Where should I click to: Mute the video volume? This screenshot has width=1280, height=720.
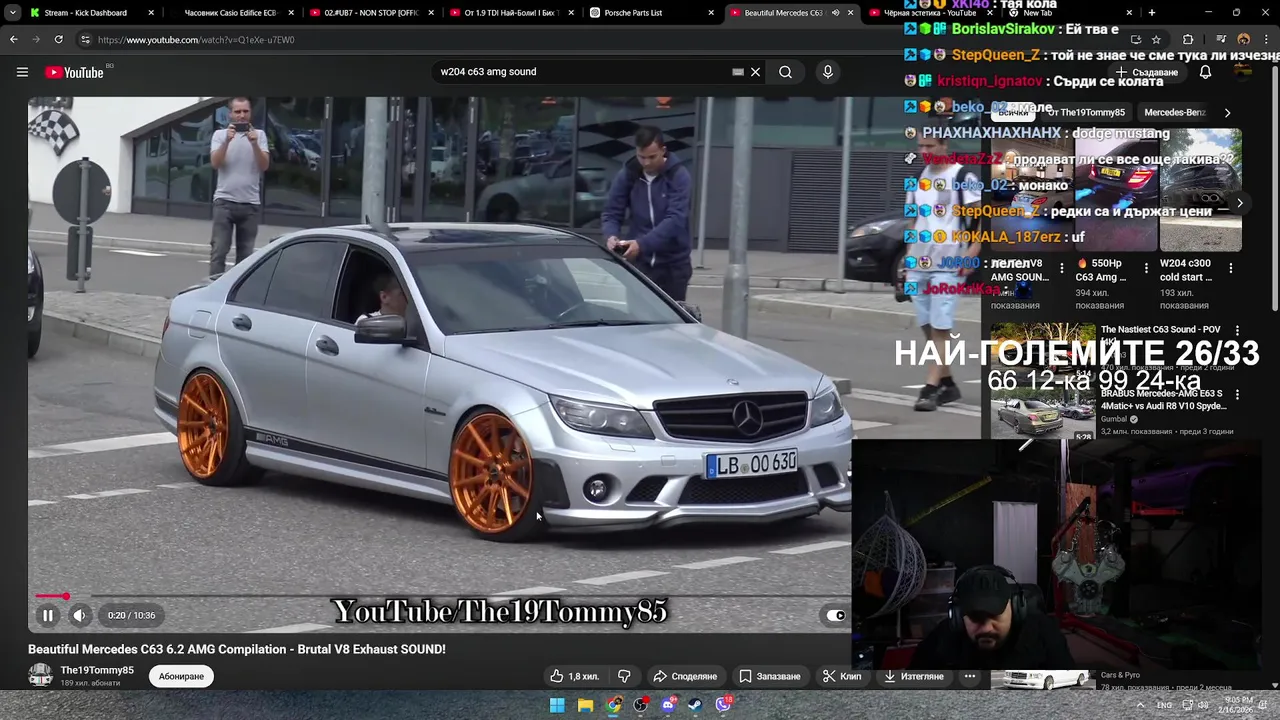coord(80,616)
